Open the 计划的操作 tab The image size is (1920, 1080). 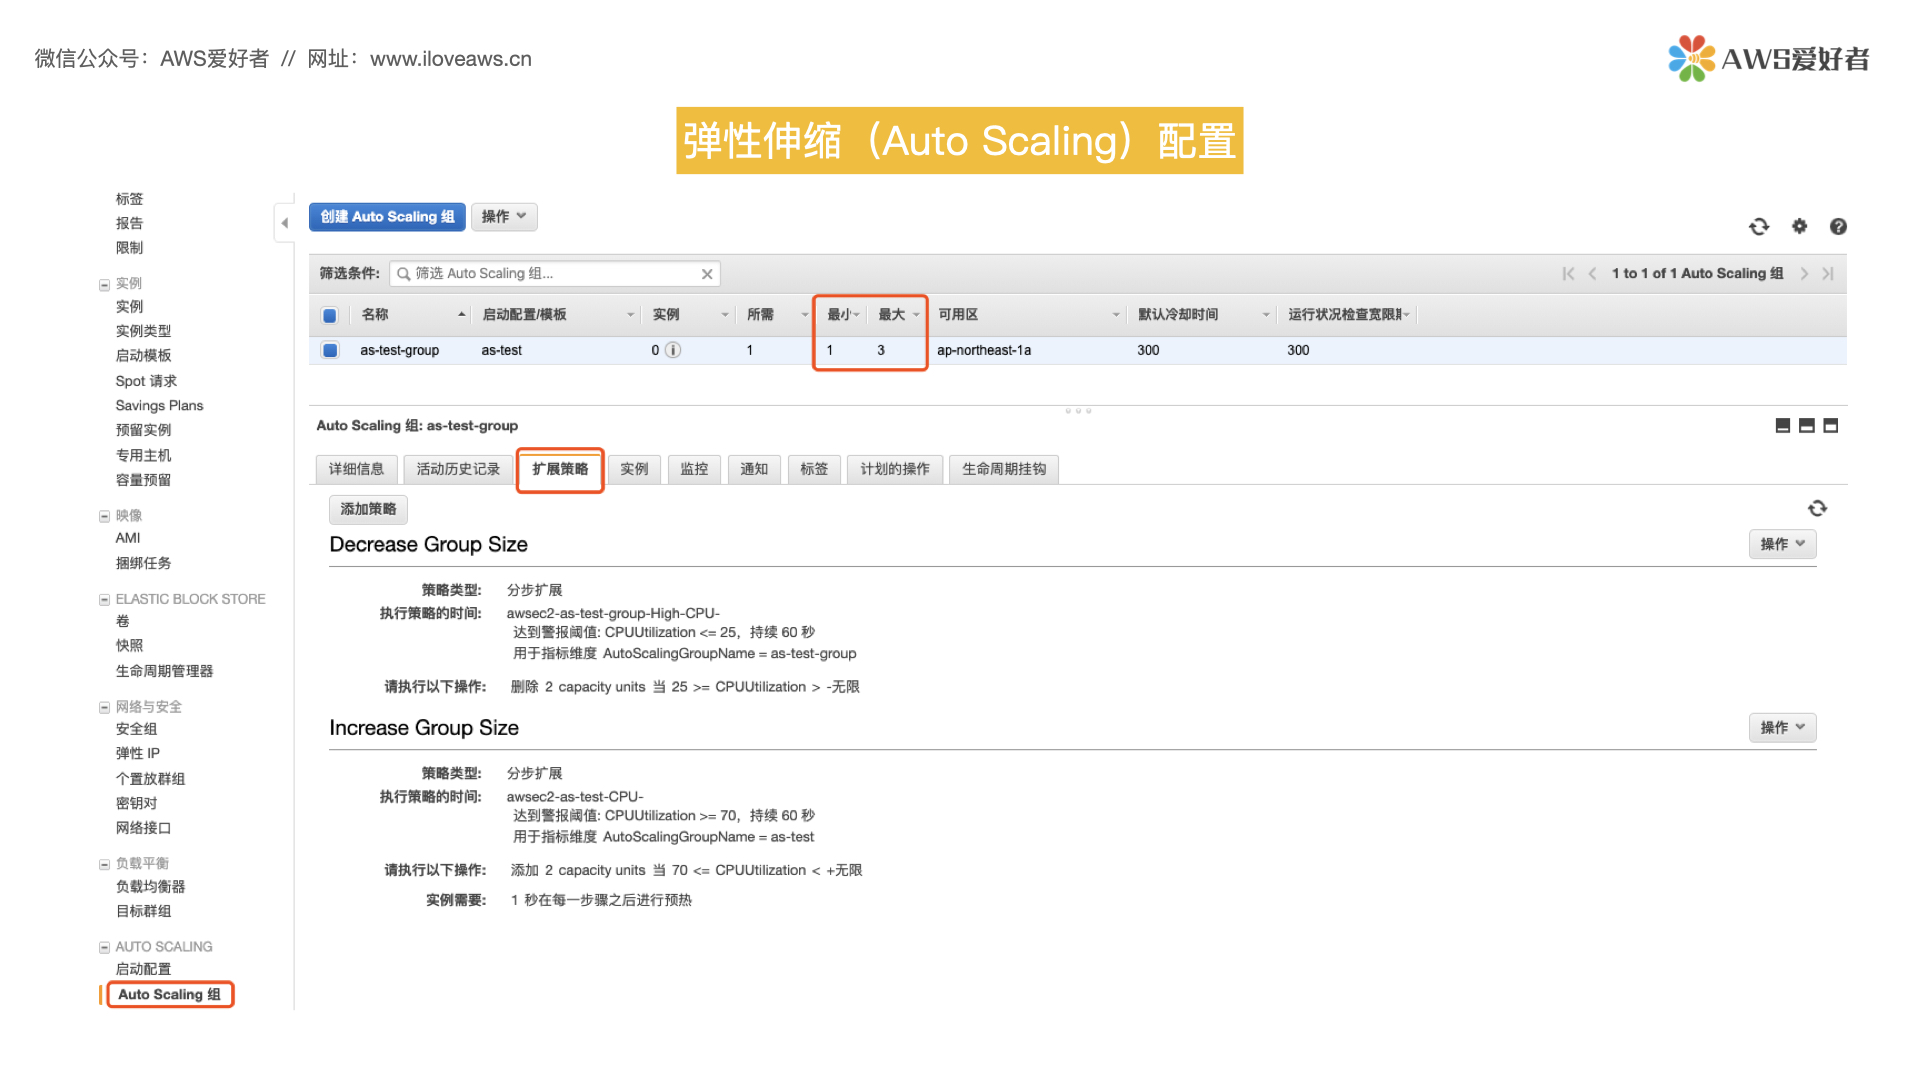point(895,469)
